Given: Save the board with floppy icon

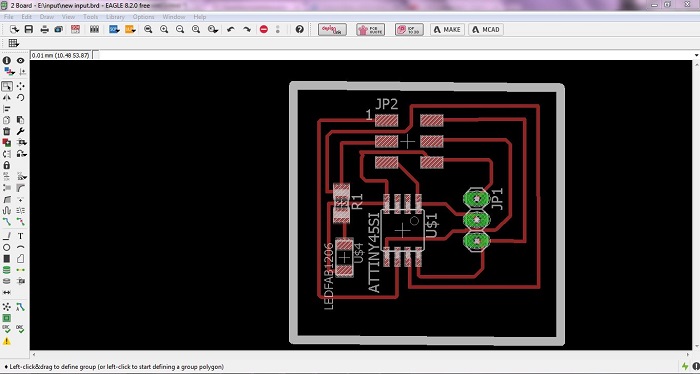Looking at the screenshot, I should point(29,29).
